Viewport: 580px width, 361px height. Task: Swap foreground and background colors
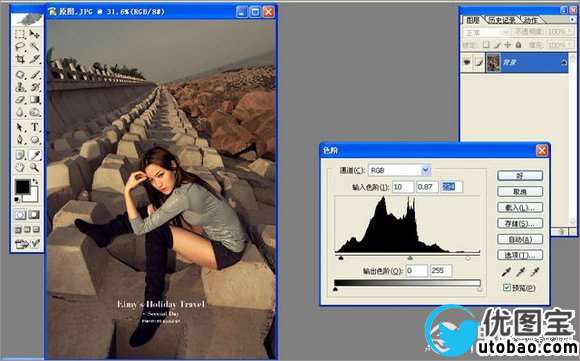[35, 181]
